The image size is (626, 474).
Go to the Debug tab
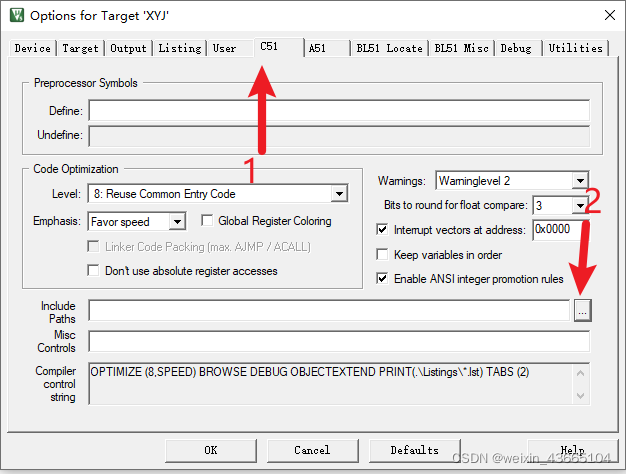pyautogui.click(x=517, y=48)
